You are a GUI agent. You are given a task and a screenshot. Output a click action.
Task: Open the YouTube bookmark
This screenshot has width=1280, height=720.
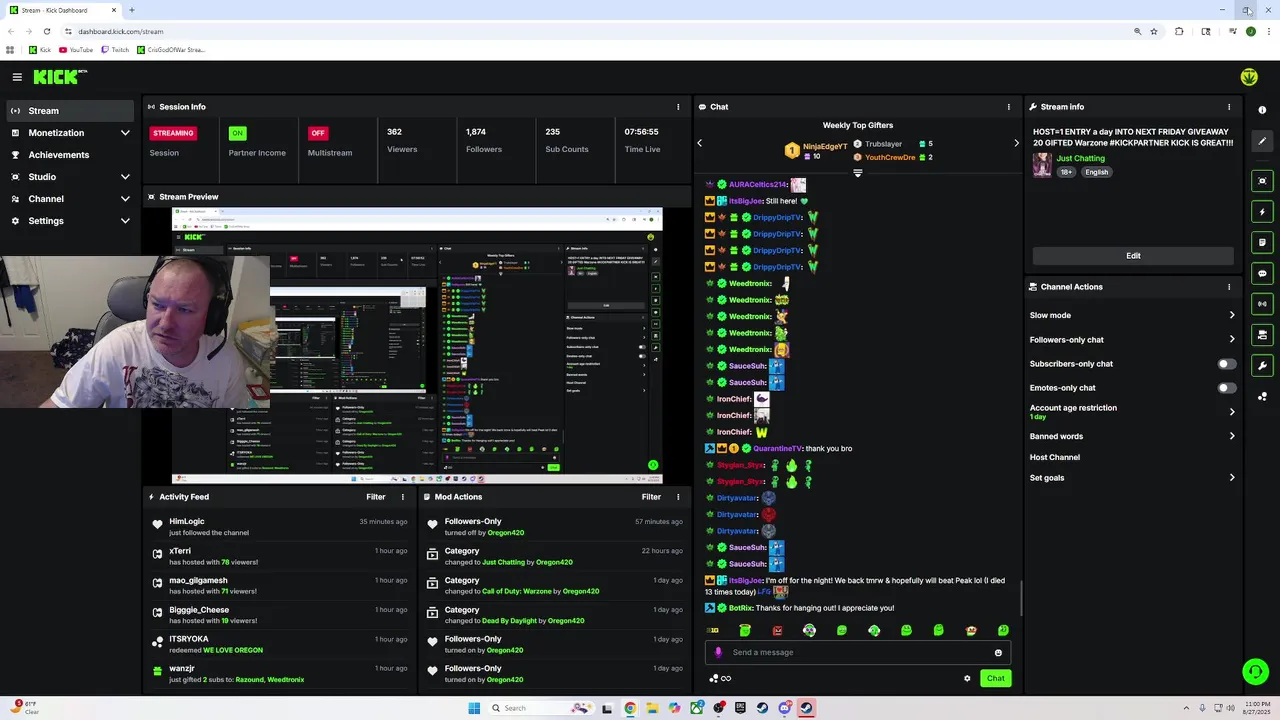coord(76,49)
